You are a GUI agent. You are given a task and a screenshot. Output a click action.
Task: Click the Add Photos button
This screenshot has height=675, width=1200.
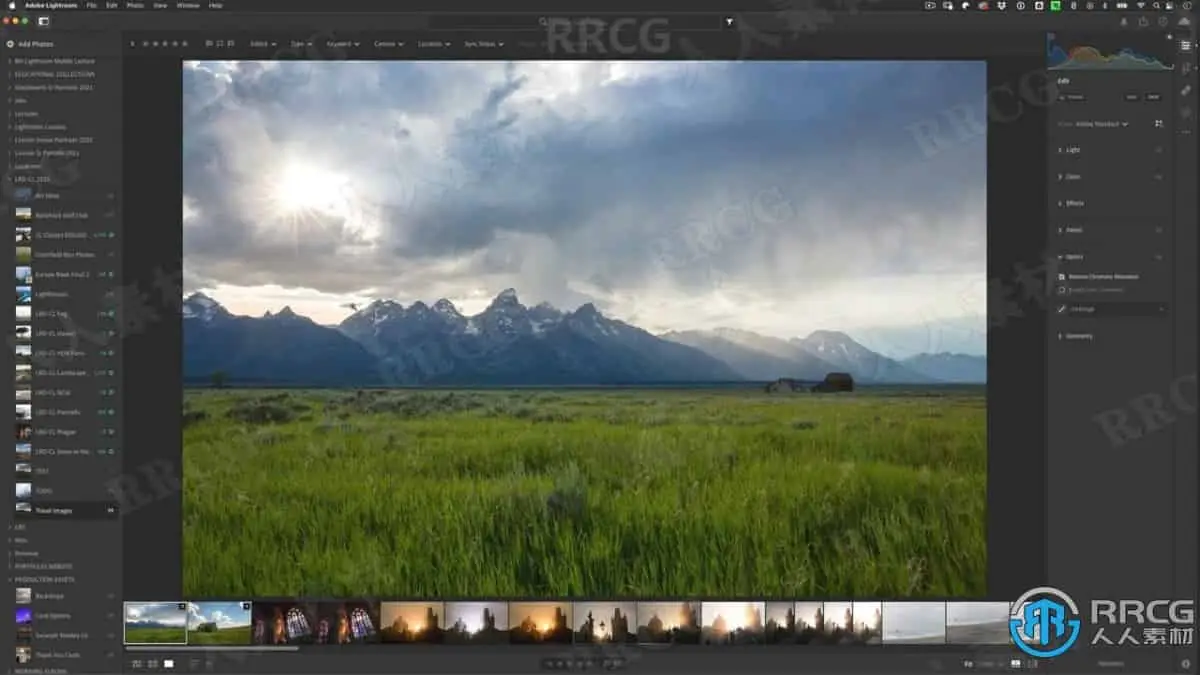coord(30,44)
